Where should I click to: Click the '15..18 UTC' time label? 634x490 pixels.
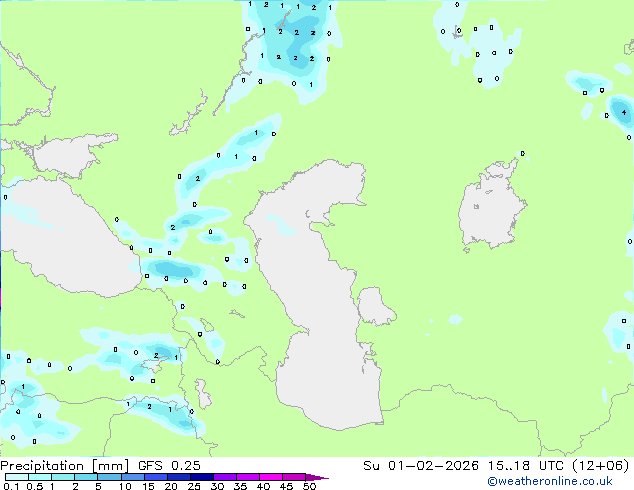click(x=526, y=466)
